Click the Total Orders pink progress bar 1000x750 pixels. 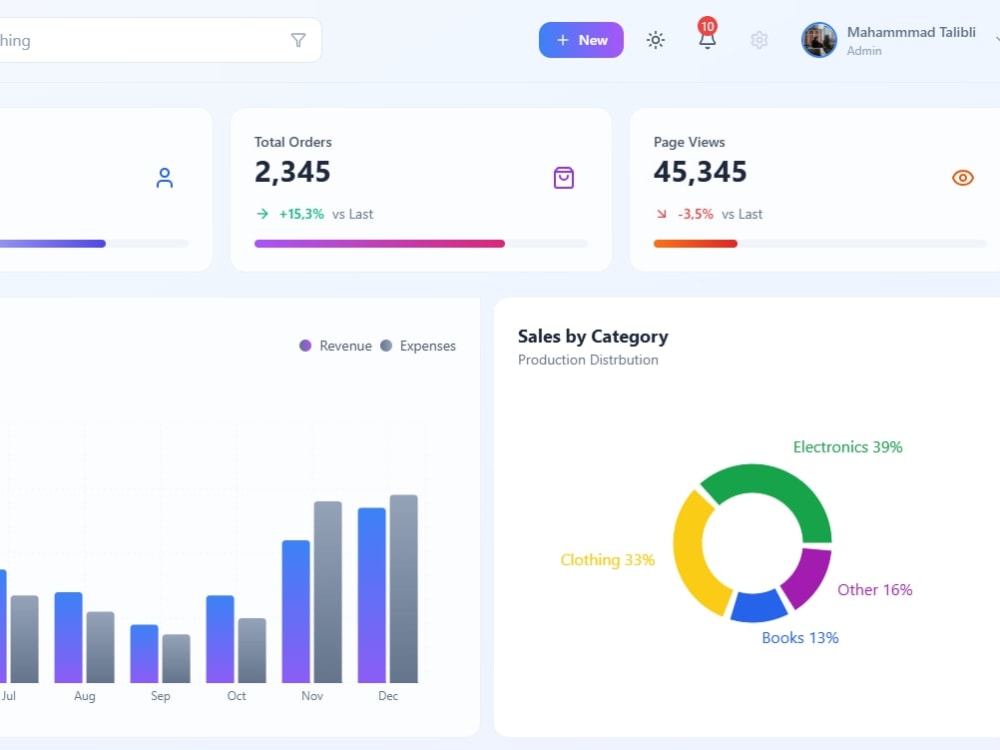(379, 244)
